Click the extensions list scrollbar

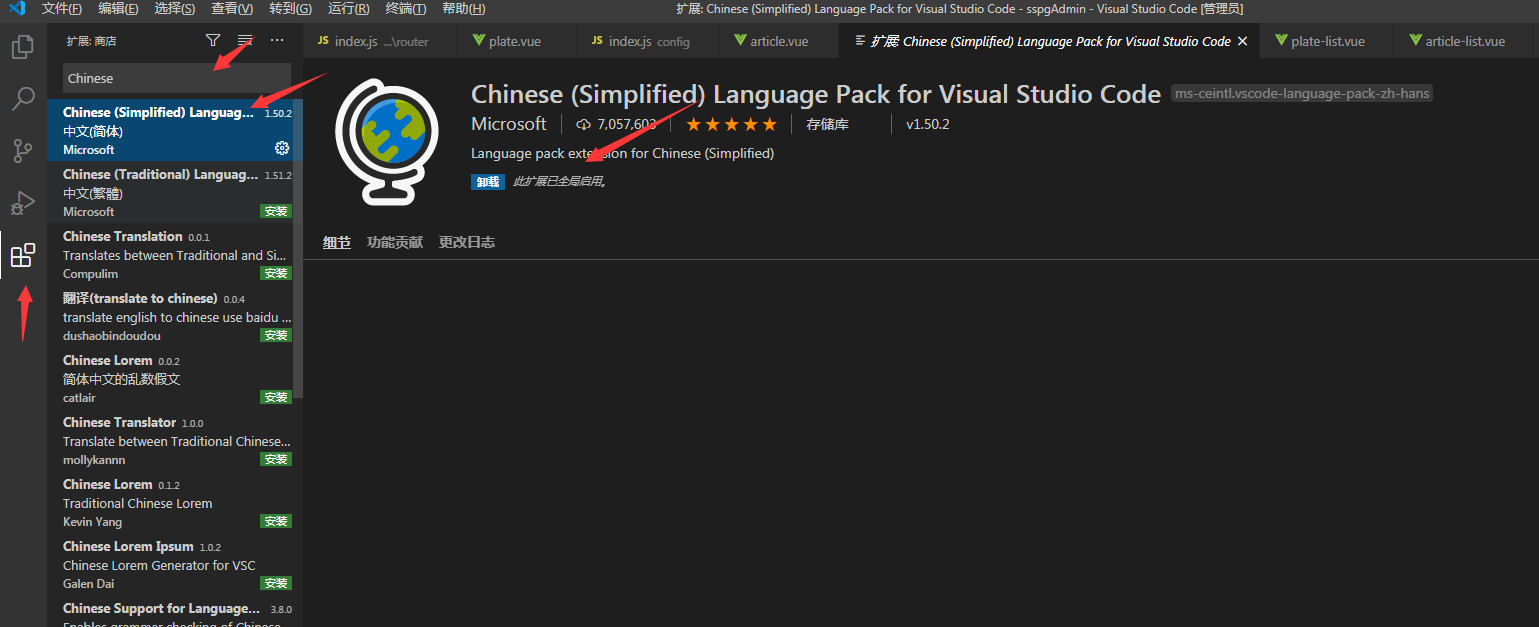pyautogui.click(x=298, y=250)
